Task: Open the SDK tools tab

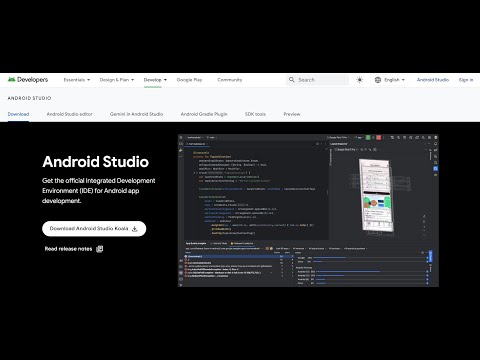Action: click(255, 114)
